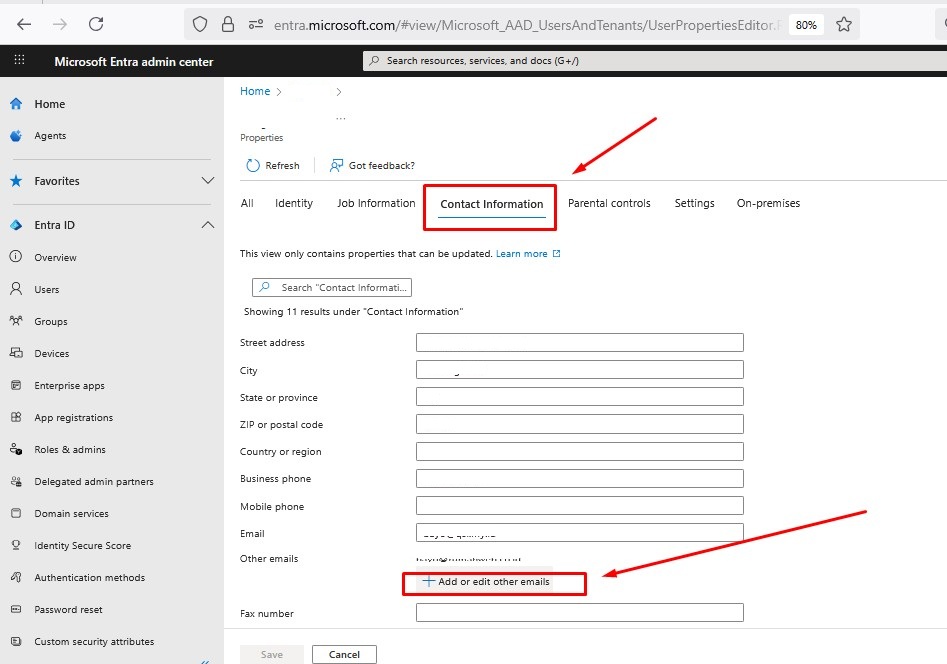Bookmark page with the star icon
This screenshot has width=947, height=664.
pos(843,24)
